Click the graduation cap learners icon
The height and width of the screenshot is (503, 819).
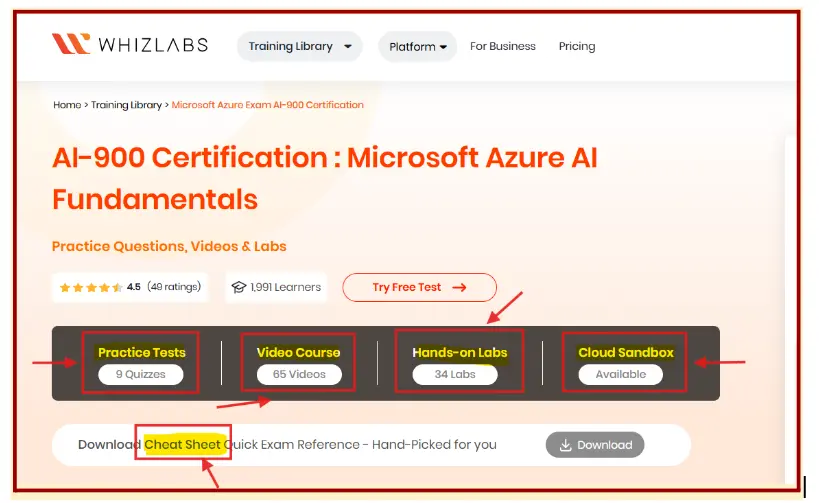[239, 287]
